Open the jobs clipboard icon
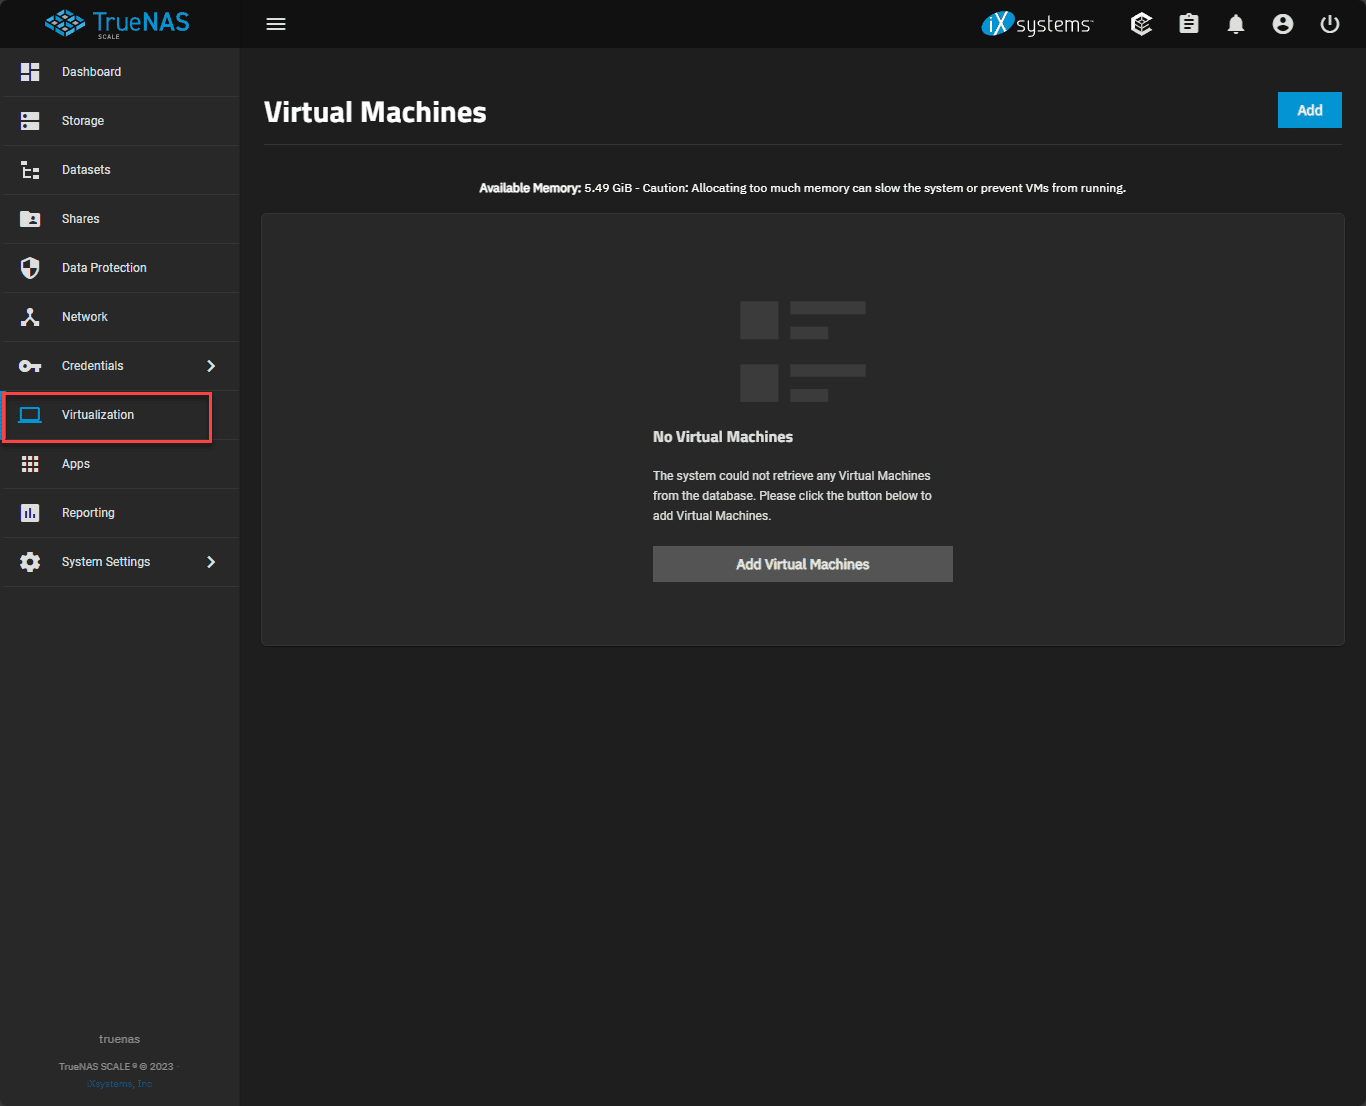The image size is (1366, 1106). pos(1188,23)
